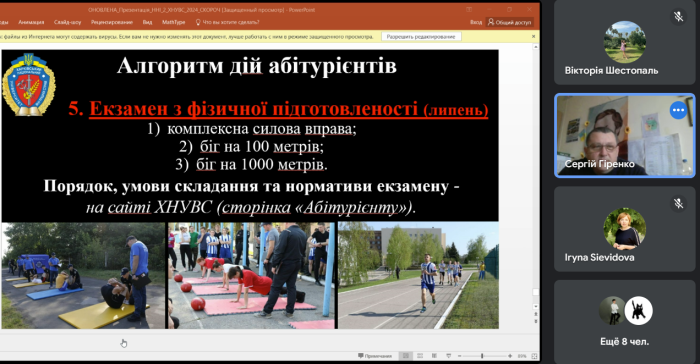Switch to Reading view
The image size is (700, 364).
(434, 356)
